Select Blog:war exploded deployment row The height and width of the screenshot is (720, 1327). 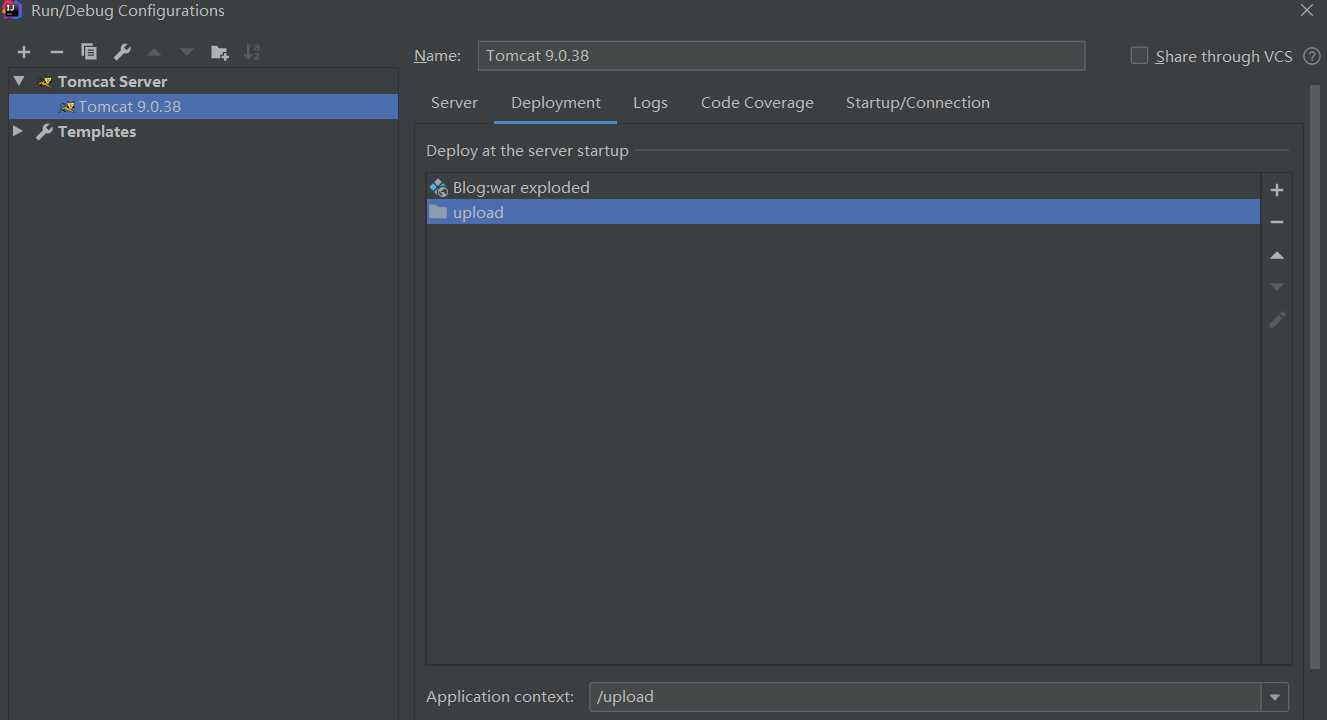[843, 187]
